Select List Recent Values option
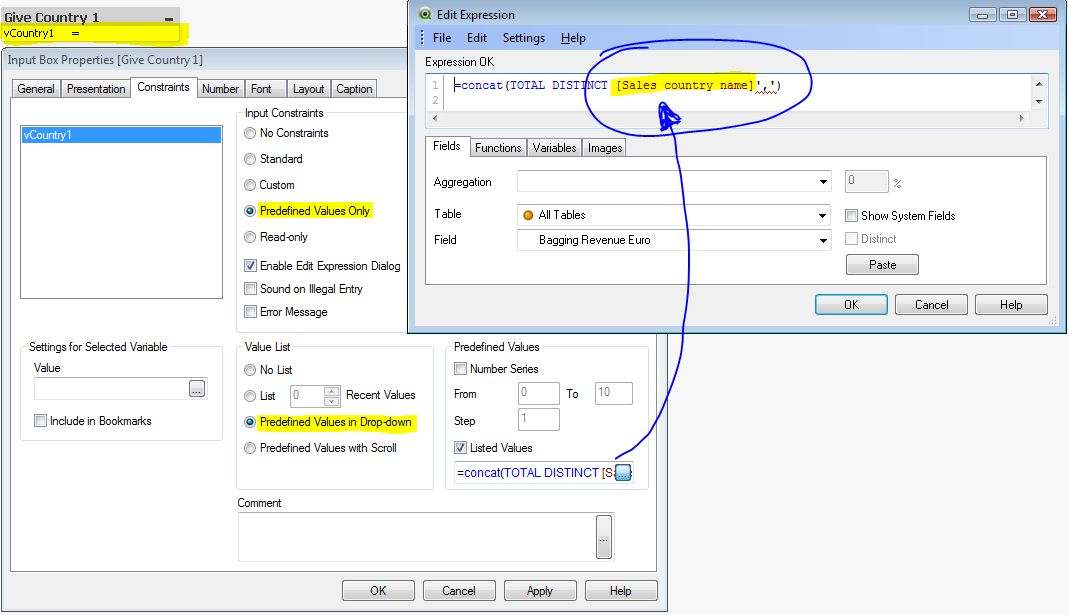1069x615 pixels. 250,395
